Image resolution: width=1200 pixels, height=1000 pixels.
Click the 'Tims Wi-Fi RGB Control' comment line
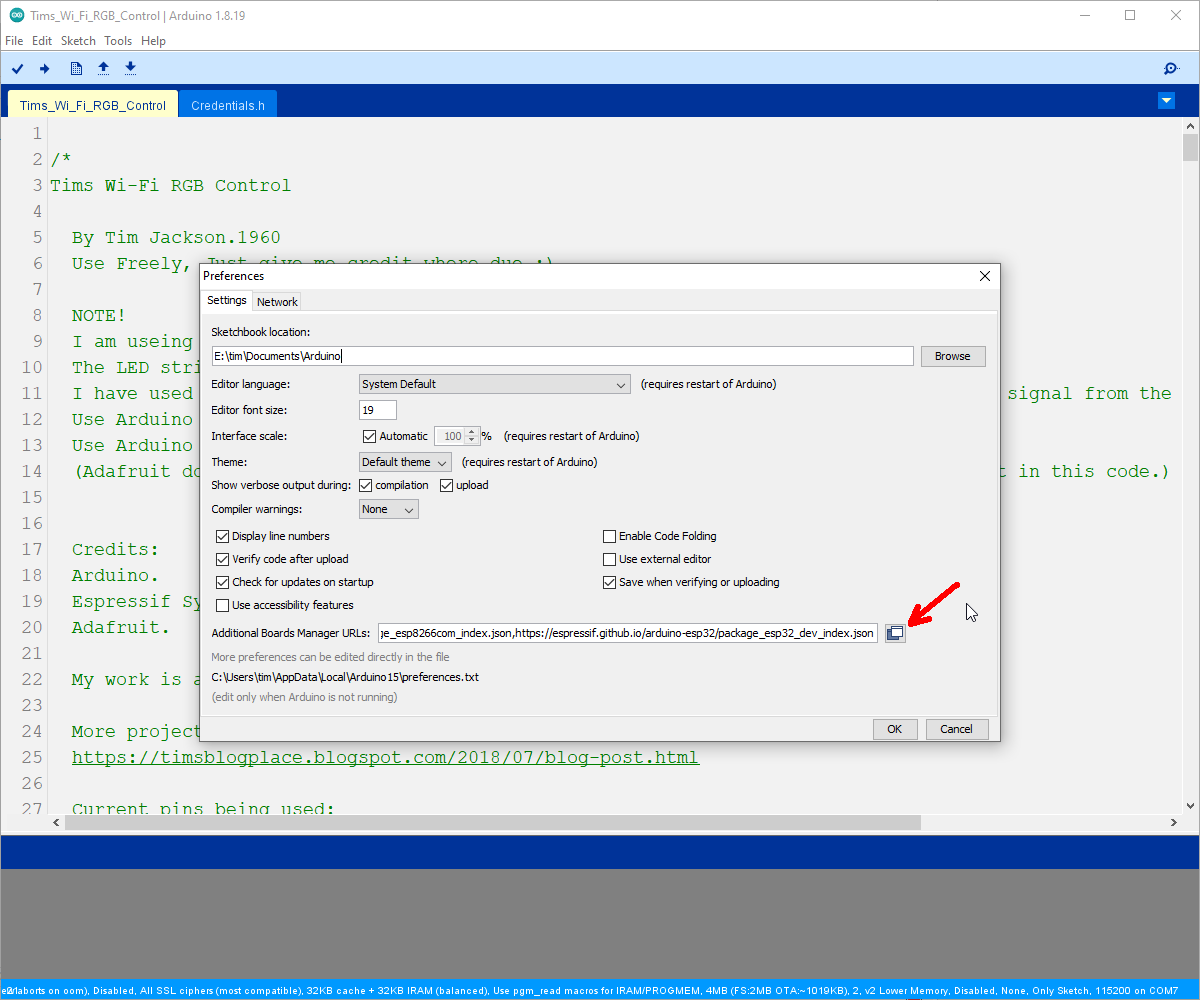(x=171, y=186)
